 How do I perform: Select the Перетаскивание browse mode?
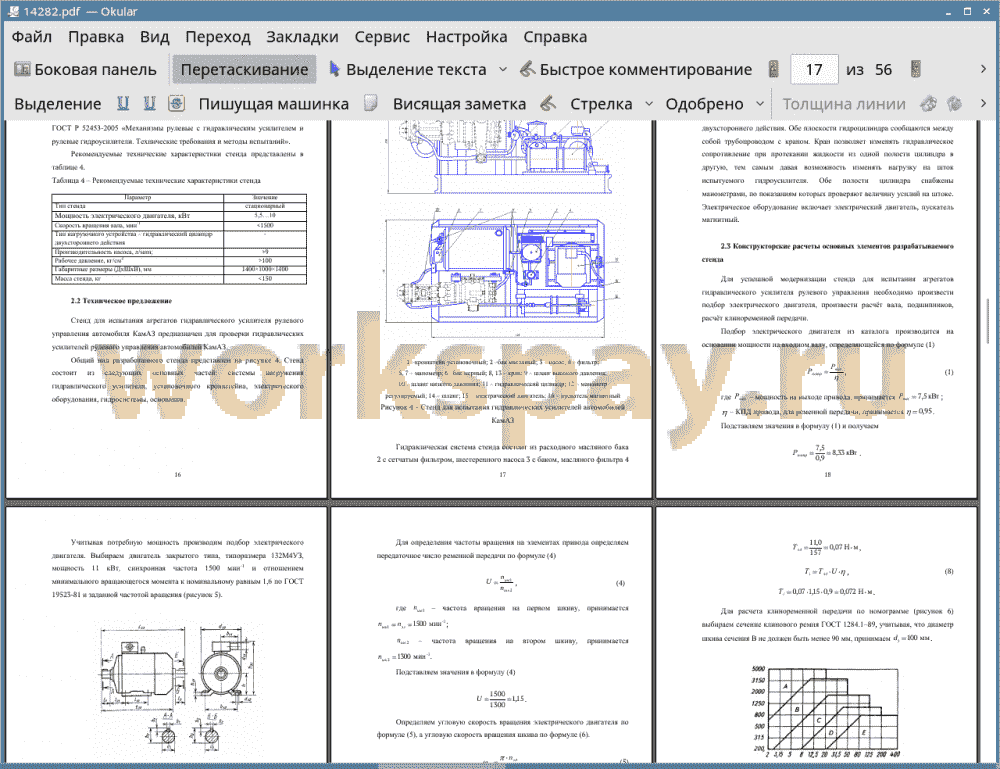click(244, 70)
